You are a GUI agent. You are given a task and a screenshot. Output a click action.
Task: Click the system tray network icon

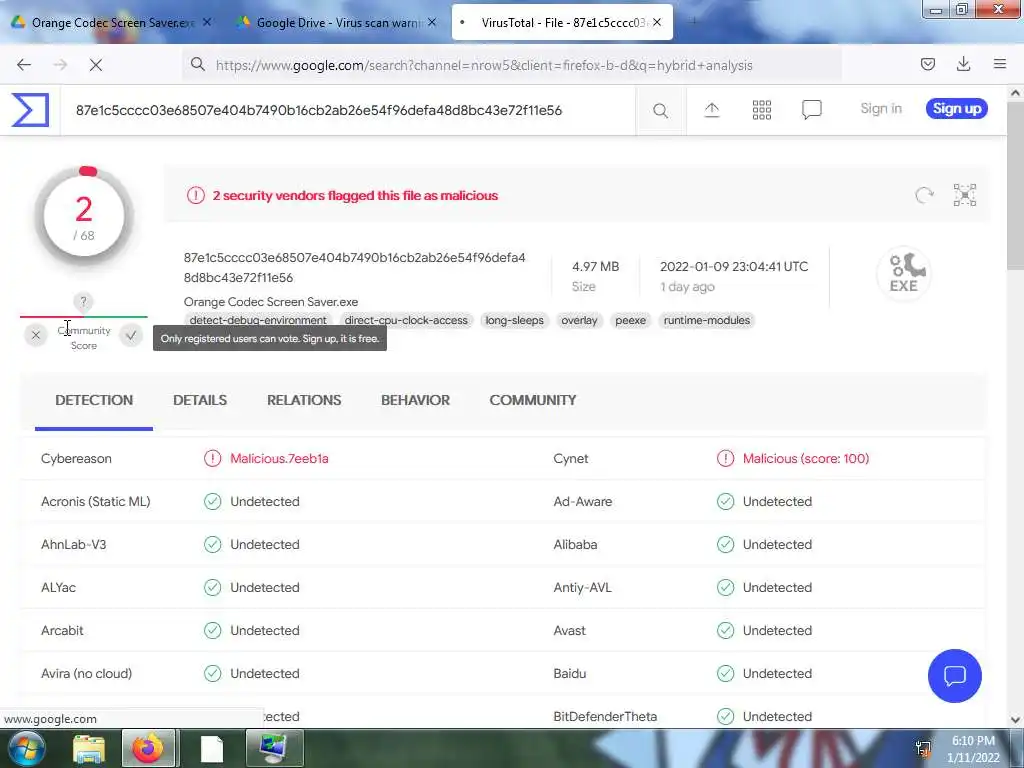(x=923, y=748)
